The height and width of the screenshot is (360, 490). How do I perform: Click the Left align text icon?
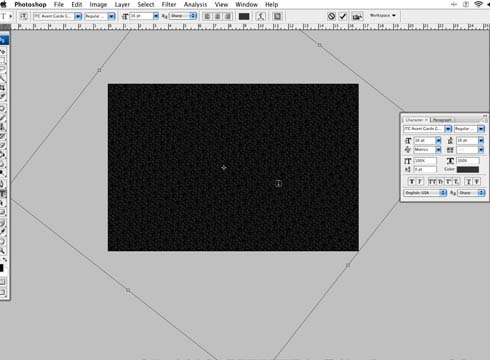(207, 16)
